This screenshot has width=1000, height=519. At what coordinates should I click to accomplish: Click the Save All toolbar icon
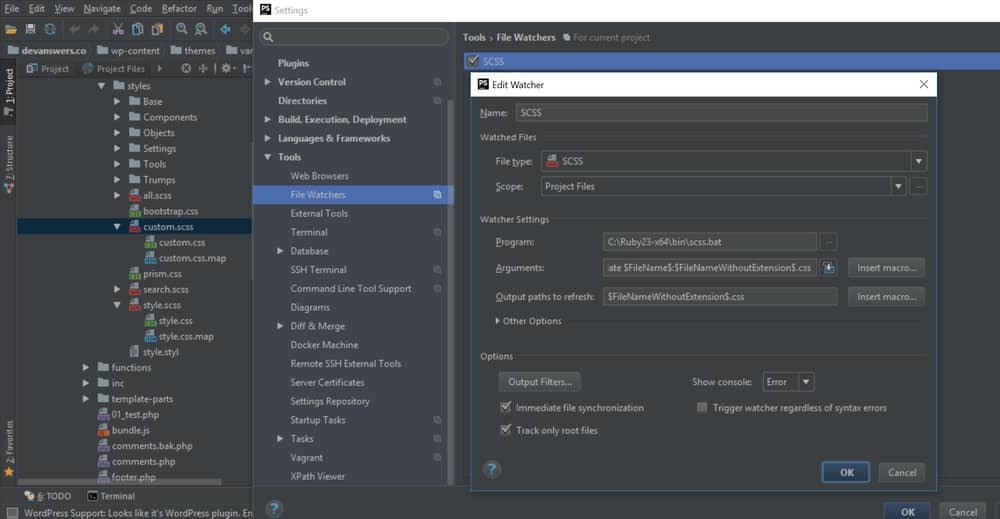(x=31, y=29)
